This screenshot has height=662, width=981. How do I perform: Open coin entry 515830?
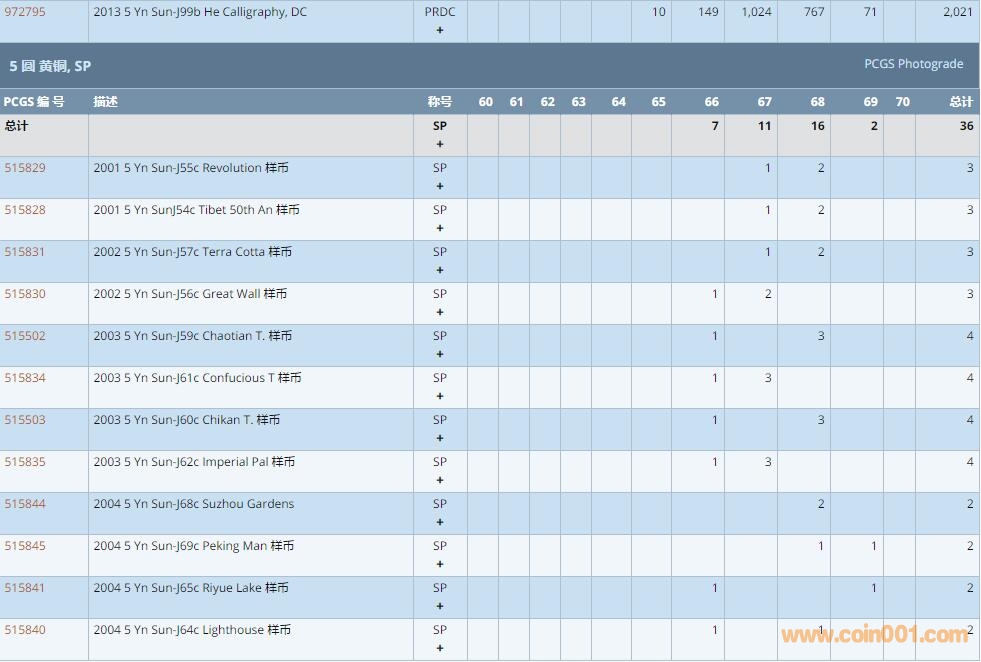25,294
